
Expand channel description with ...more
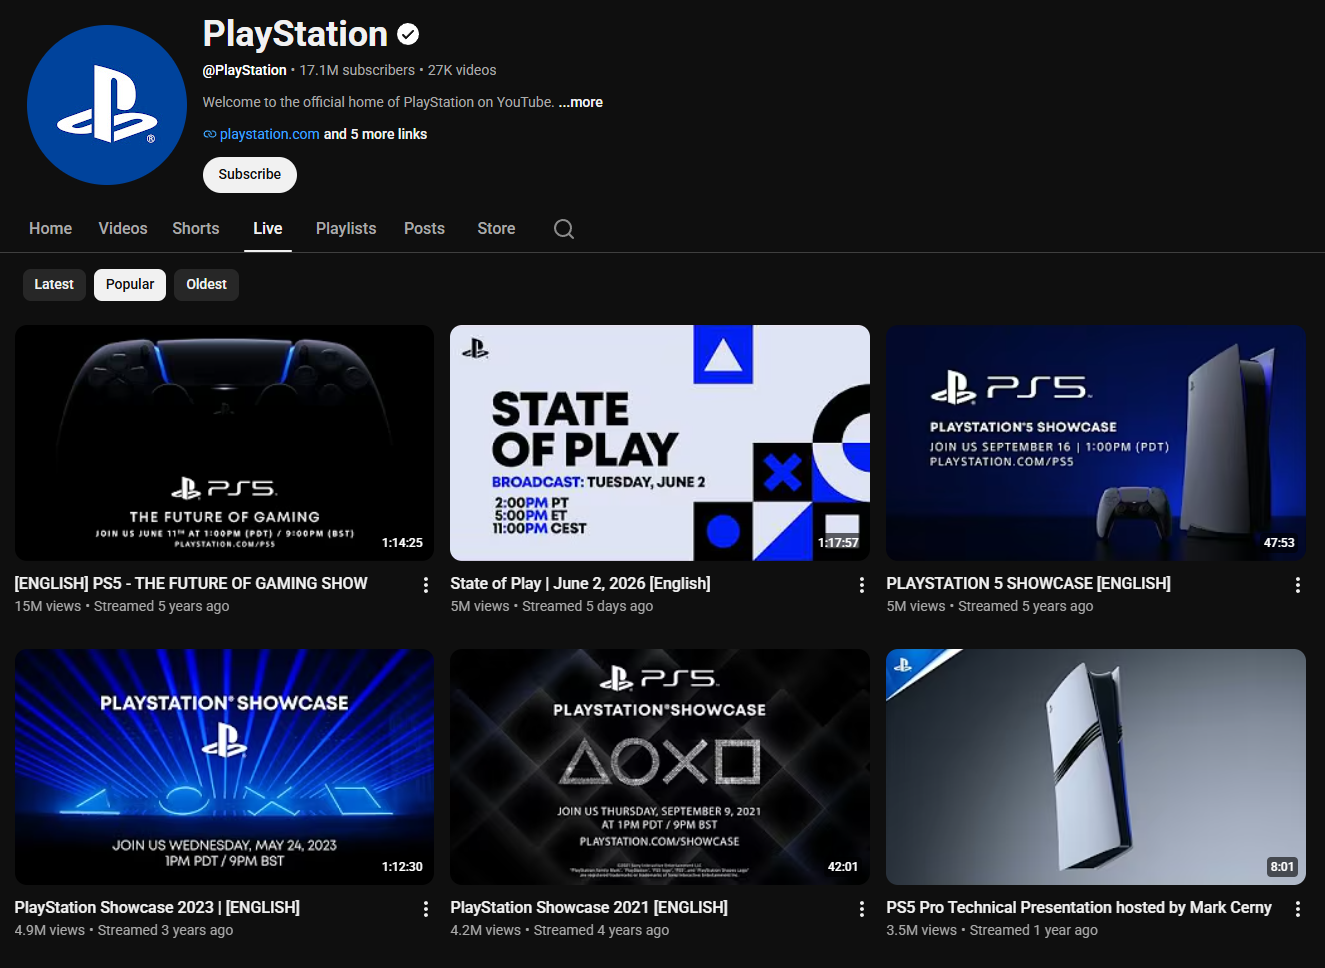581,102
